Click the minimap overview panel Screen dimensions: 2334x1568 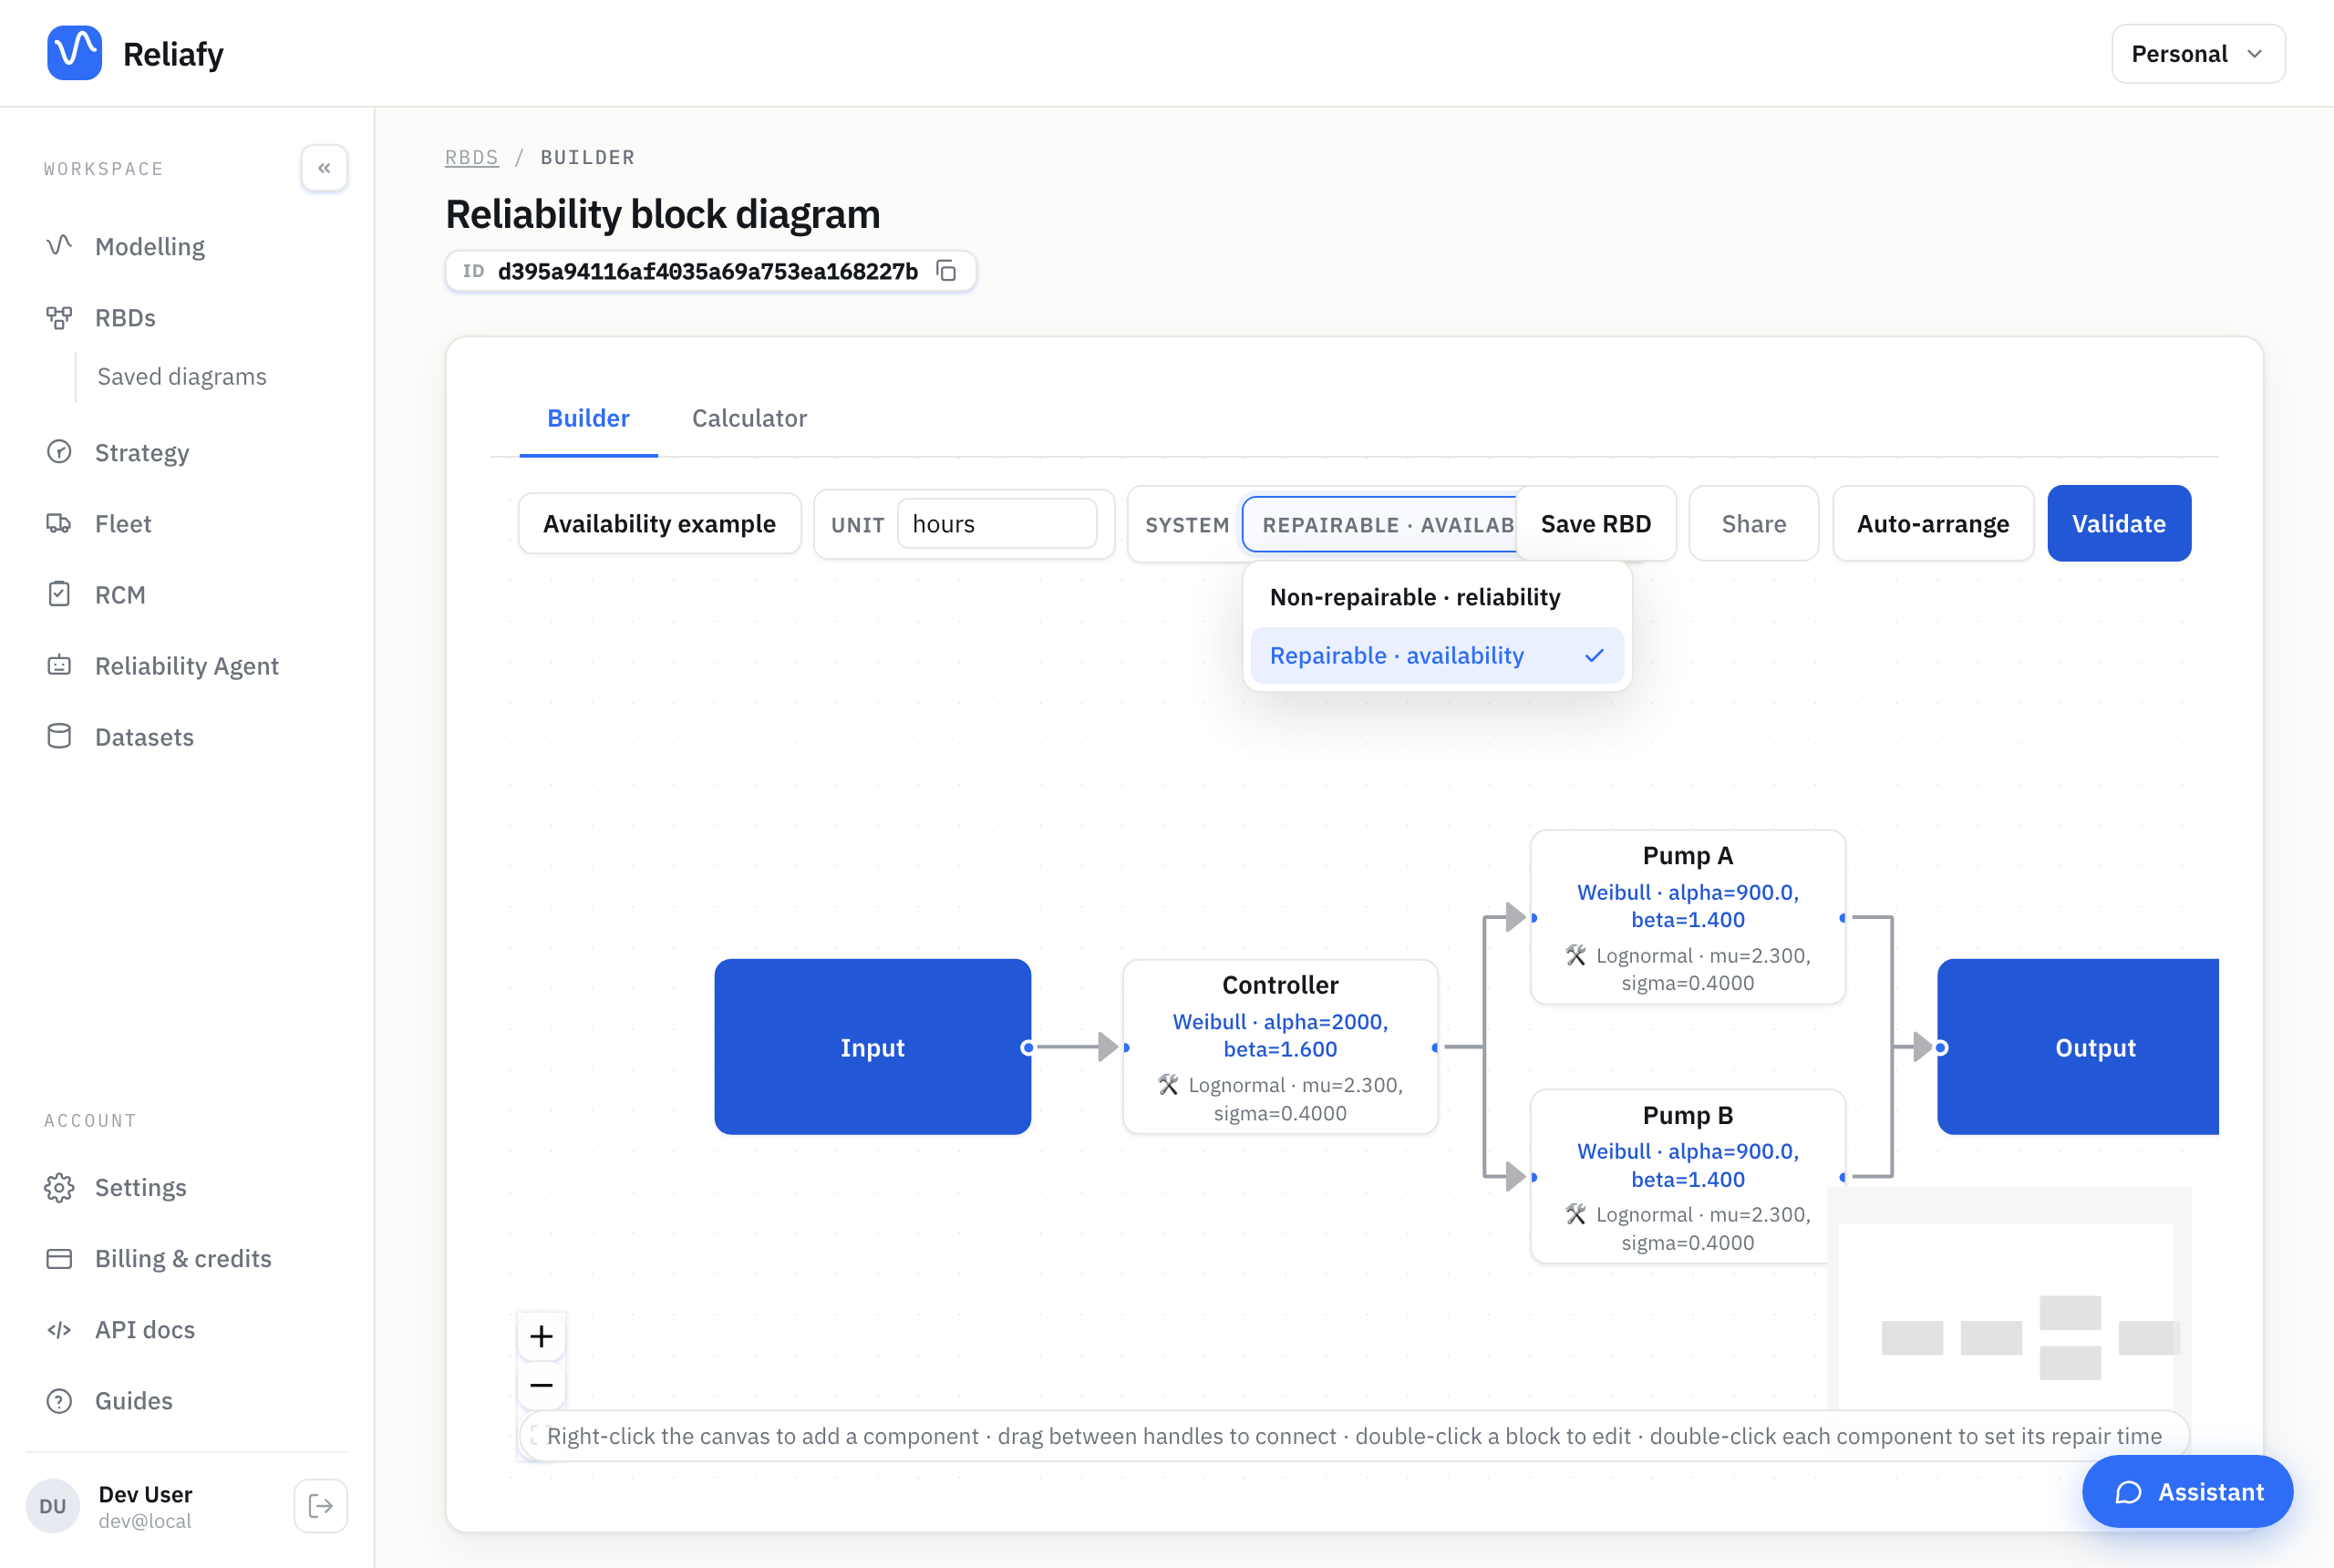(2008, 1298)
